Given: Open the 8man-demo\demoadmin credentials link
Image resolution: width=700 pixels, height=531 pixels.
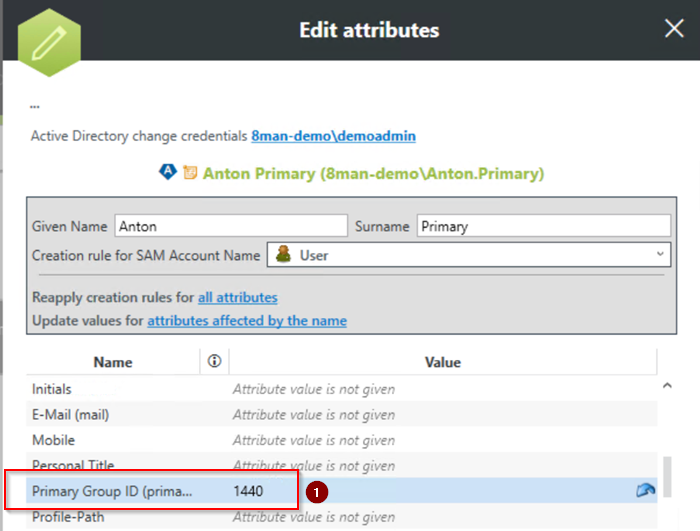Looking at the screenshot, I should tap(333, 135).
